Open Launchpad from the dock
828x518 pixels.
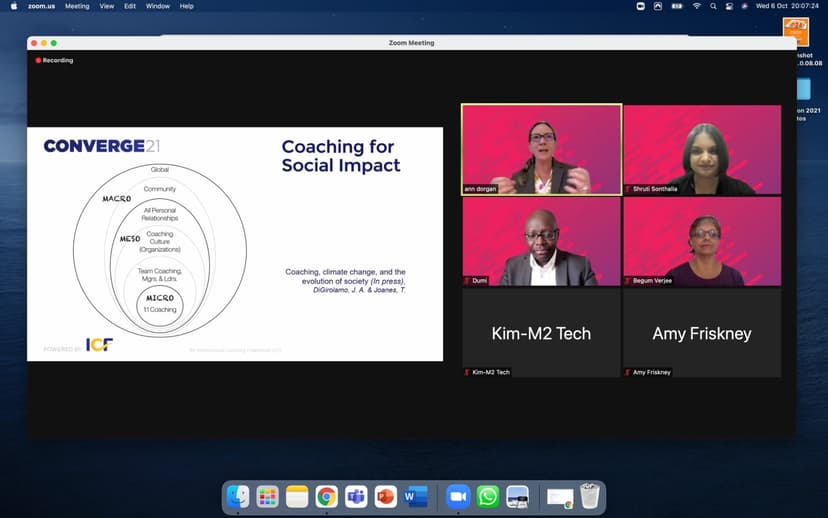coord(268,497)
